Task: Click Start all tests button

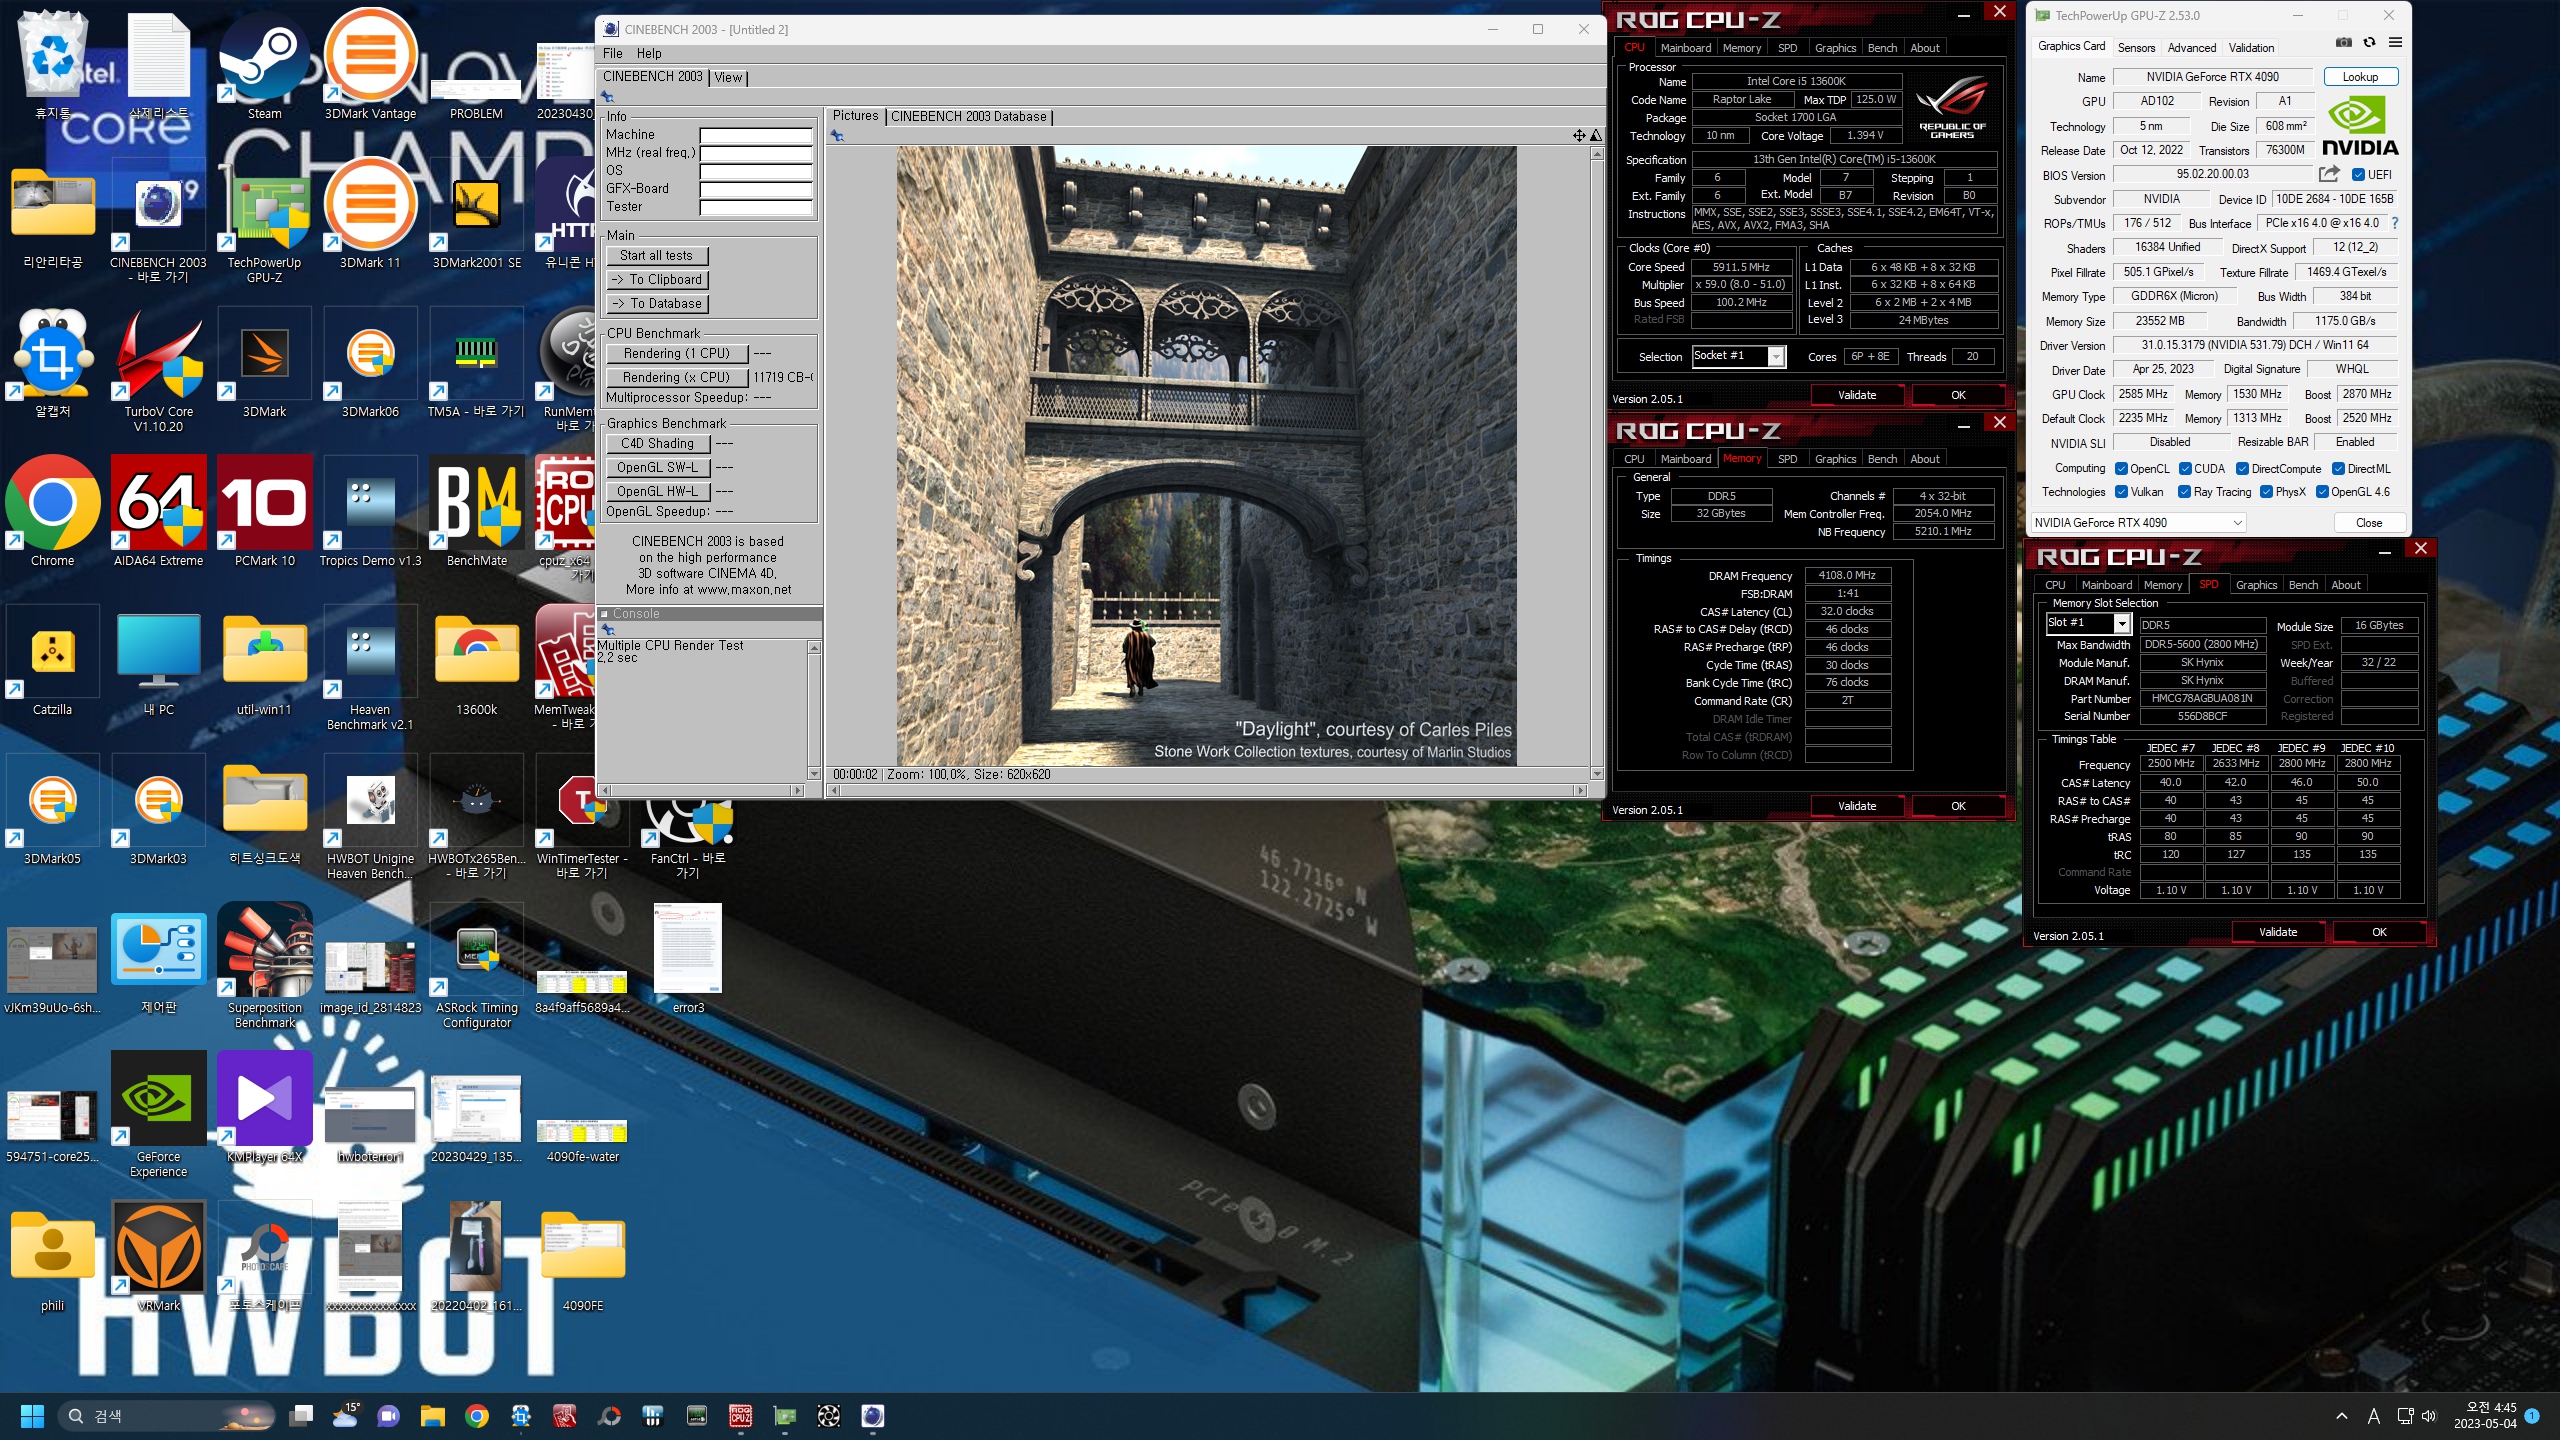Action: click(x=656, y=256)
